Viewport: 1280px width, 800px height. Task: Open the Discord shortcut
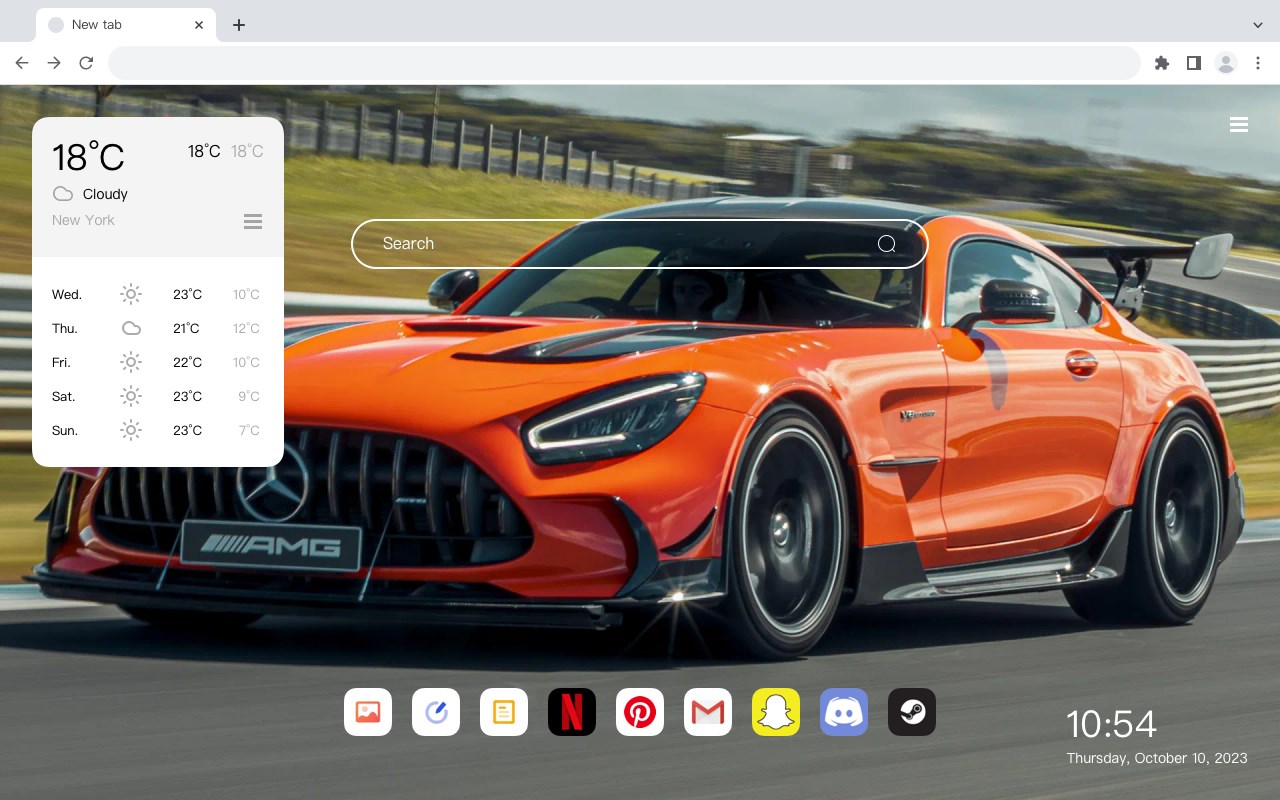tap(844, 712)
